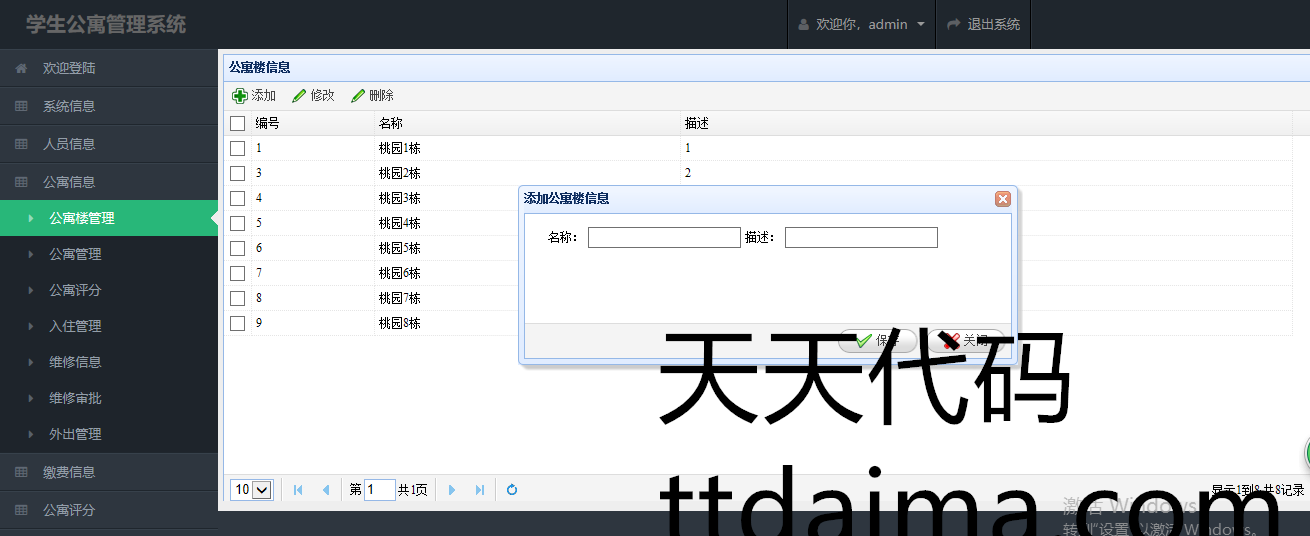Select checkbox for row 桃园6栋
This screenshot has height=536, width=1310.
point(238,273)
